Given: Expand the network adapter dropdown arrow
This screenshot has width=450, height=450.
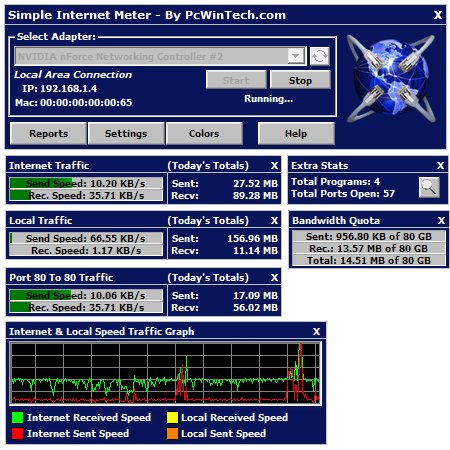Looking at the screenshot, I should point(296,56).
